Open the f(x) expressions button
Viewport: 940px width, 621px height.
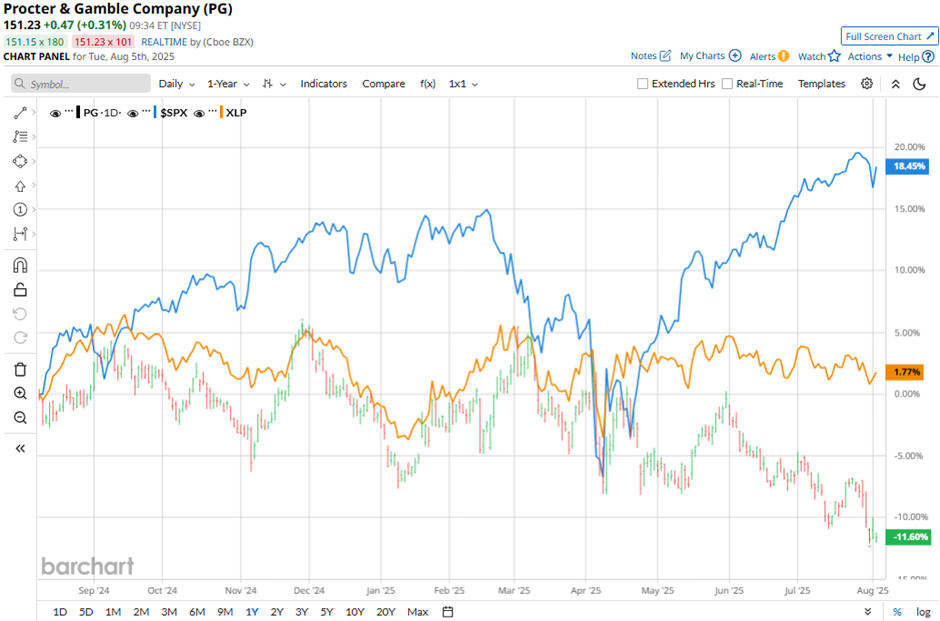tap(427, 84)
